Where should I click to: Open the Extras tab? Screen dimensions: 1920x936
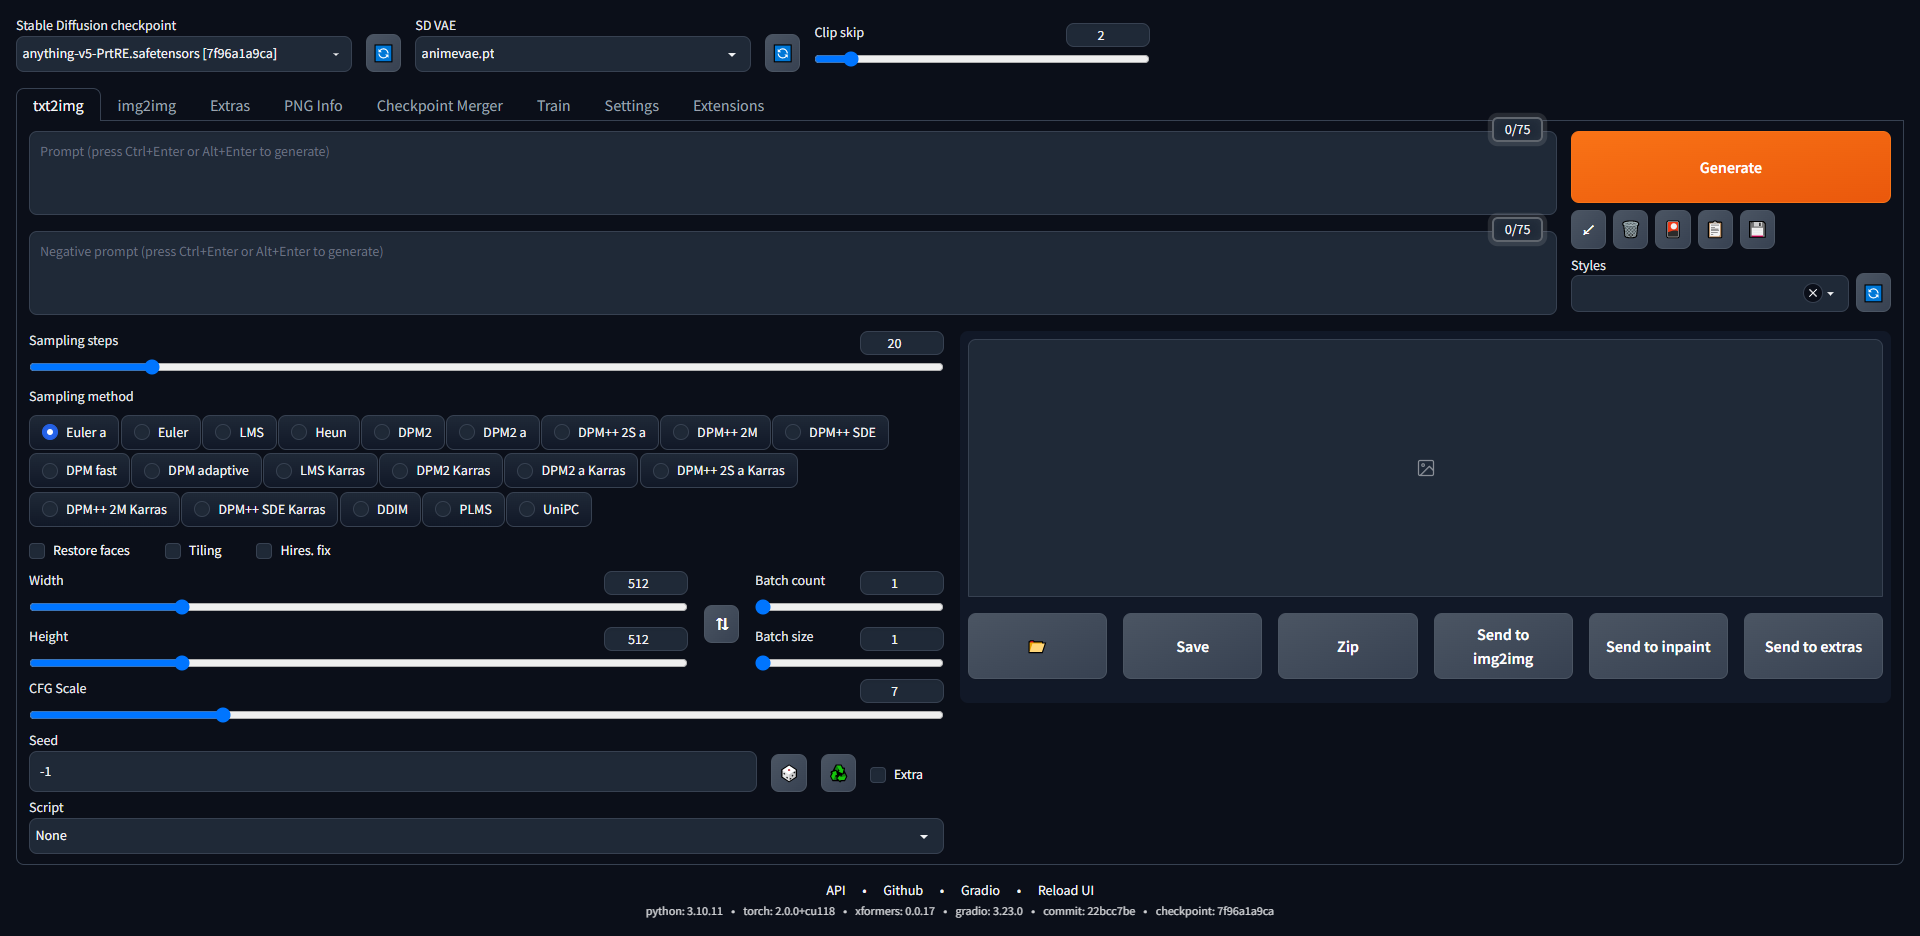click(230, 105)
